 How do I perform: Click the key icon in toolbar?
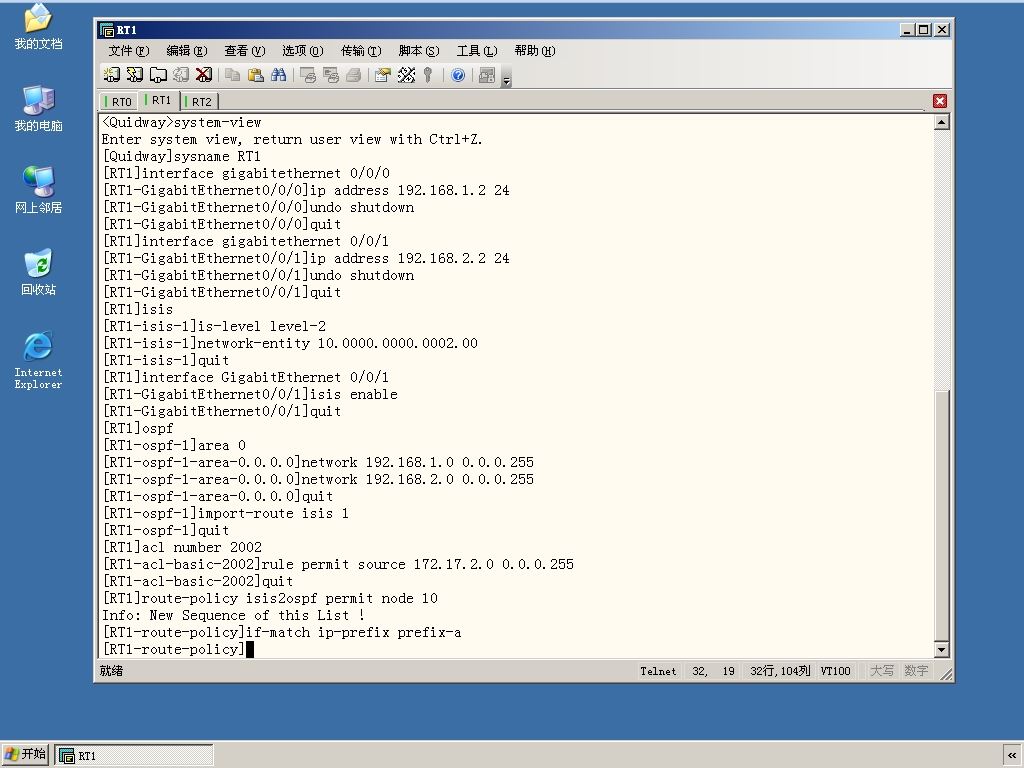coord(428,75)
